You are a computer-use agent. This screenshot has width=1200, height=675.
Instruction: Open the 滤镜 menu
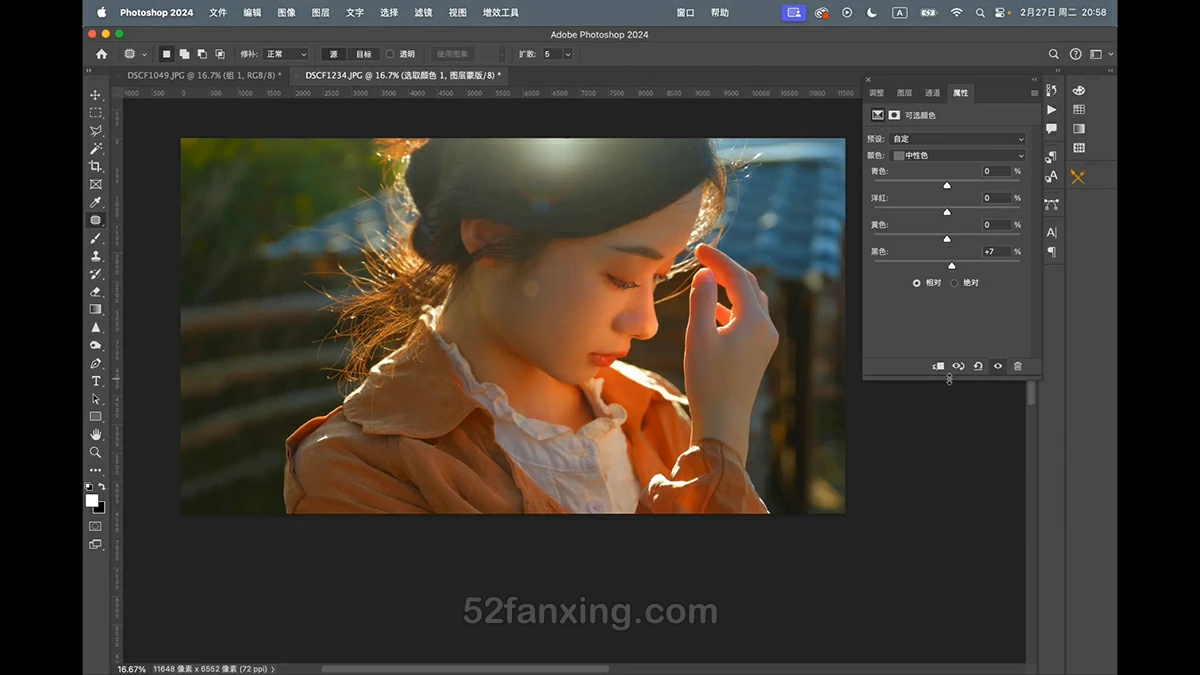[423, 13]
